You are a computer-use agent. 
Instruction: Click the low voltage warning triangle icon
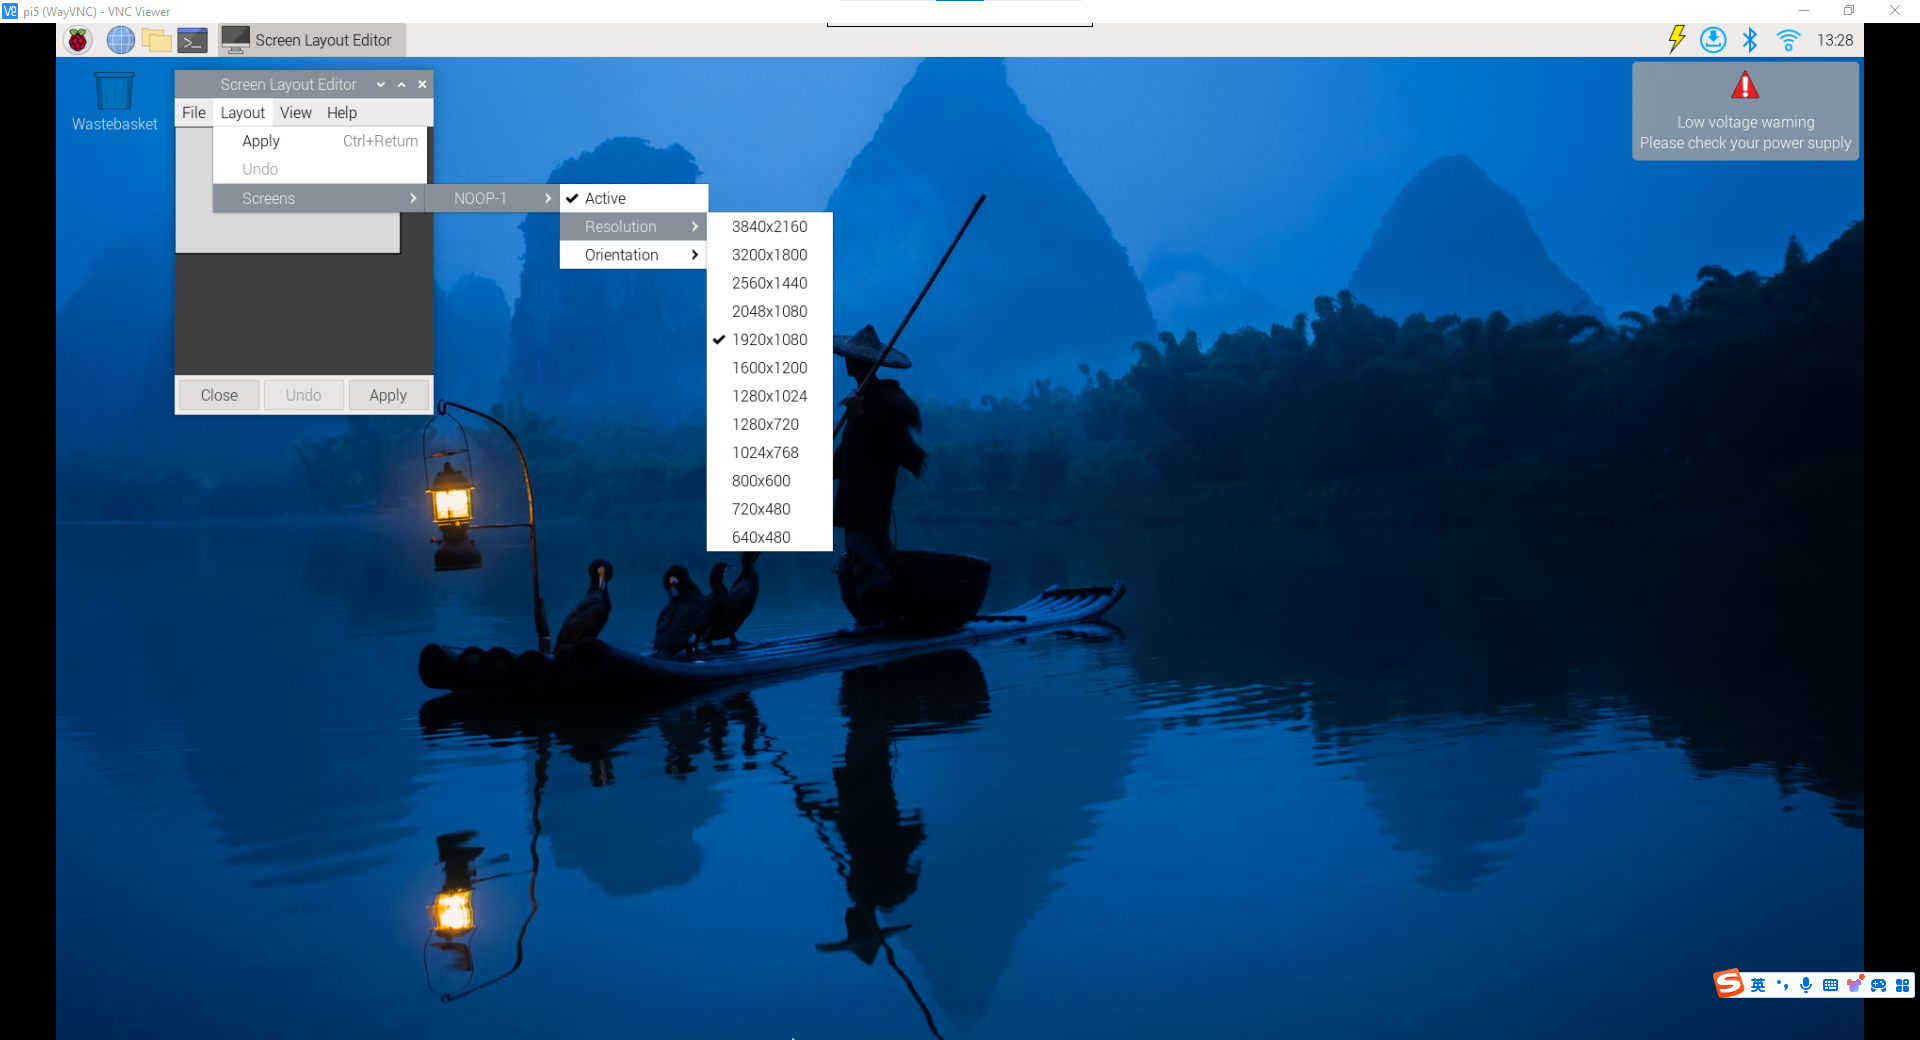[1745, 86]
